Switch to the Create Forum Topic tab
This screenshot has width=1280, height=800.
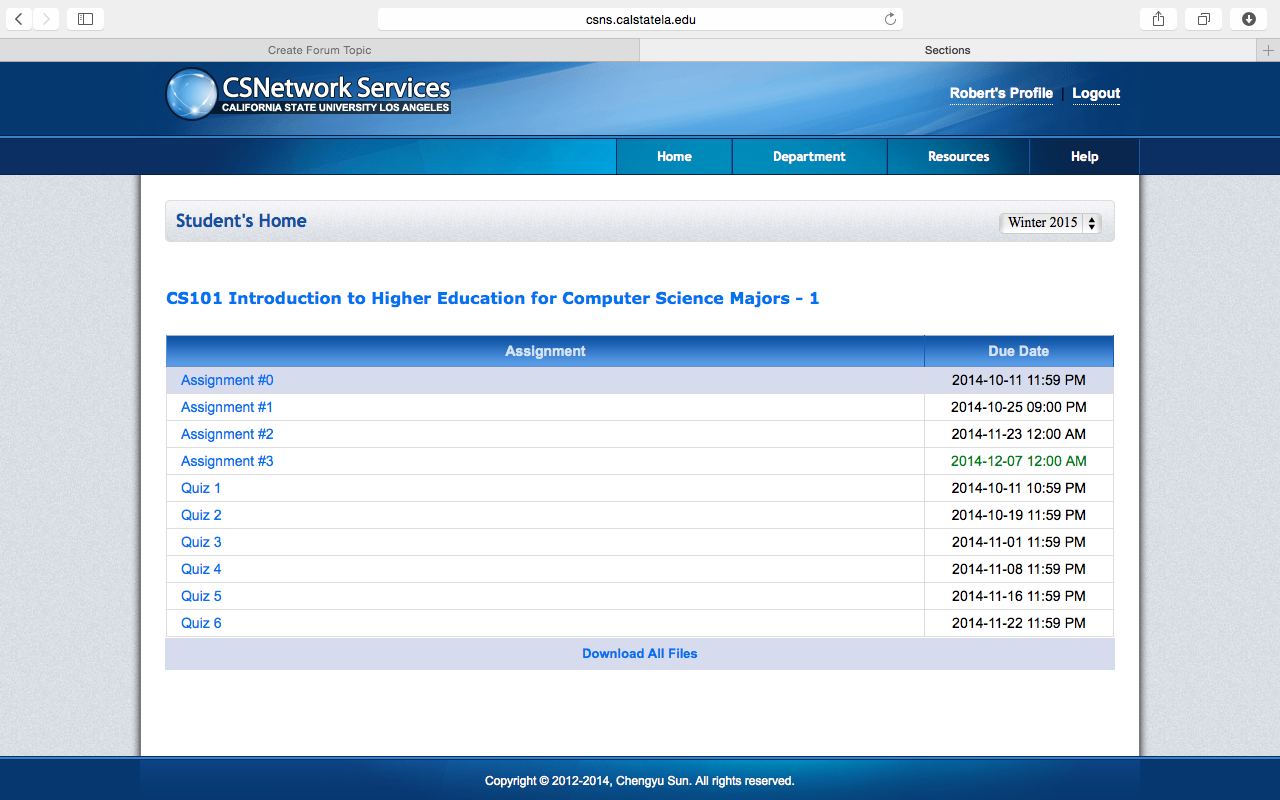point(319,50)
